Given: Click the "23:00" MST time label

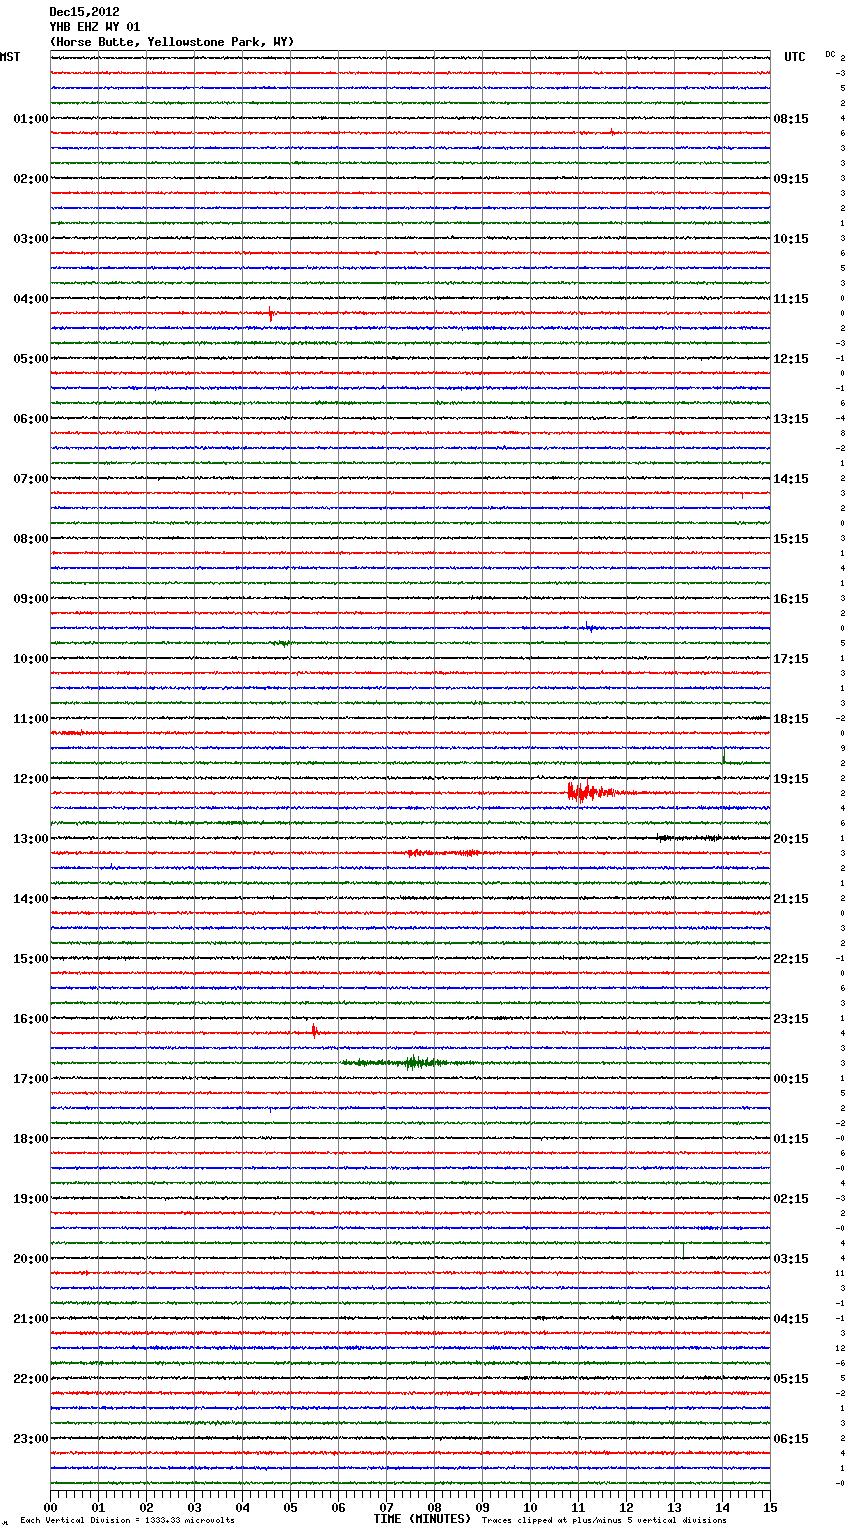Looking at the screenshot, I should (x=31, y=1439).
